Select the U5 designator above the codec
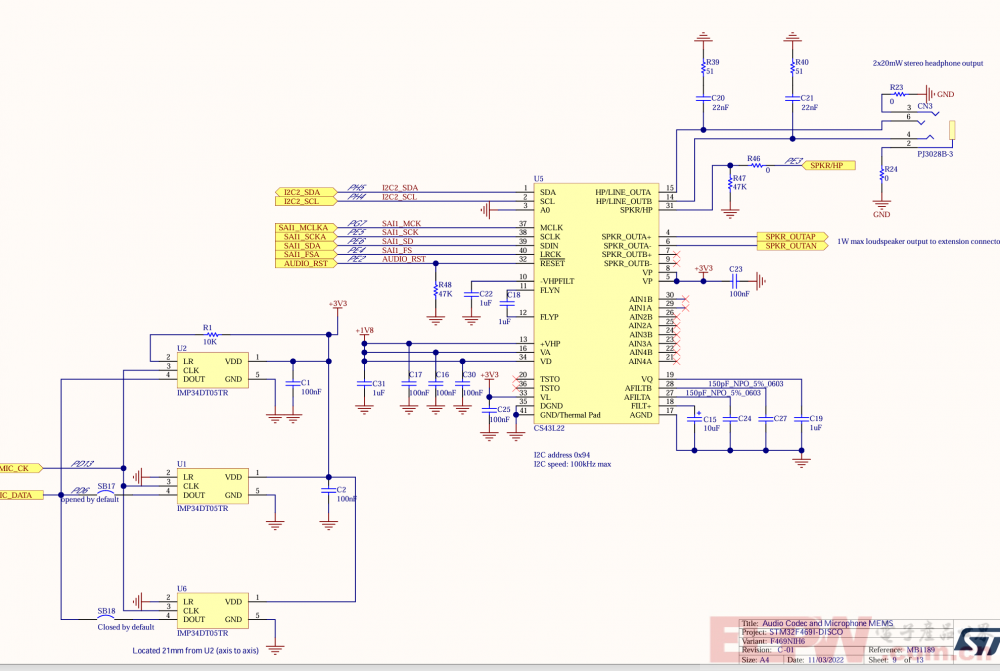 click(x=538, y=179)
